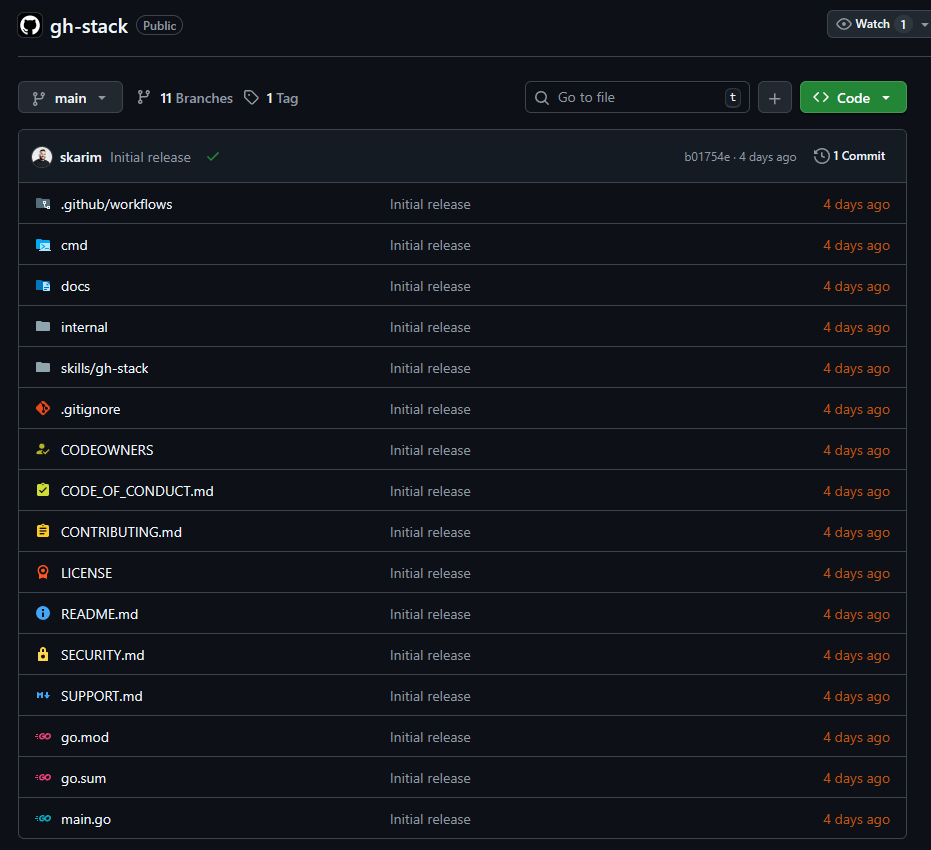Click the GitHub octocat logo
Image resolution: width=931 pixels, height=850 pixels.
[30, 26]
